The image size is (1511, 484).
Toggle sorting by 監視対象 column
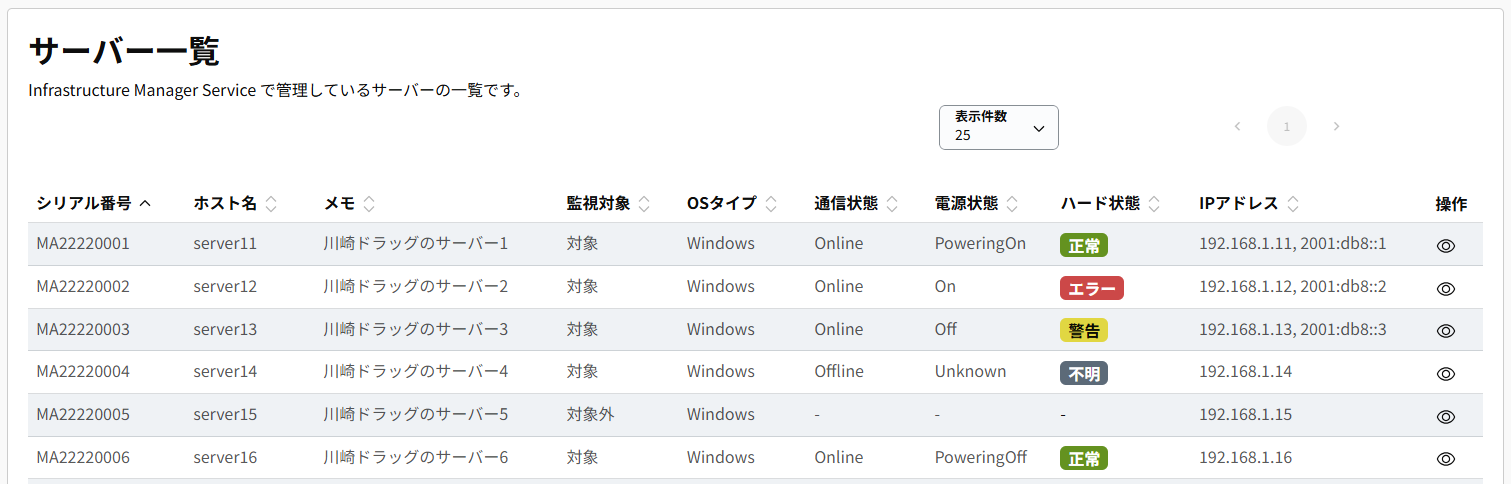coord(644,204)
